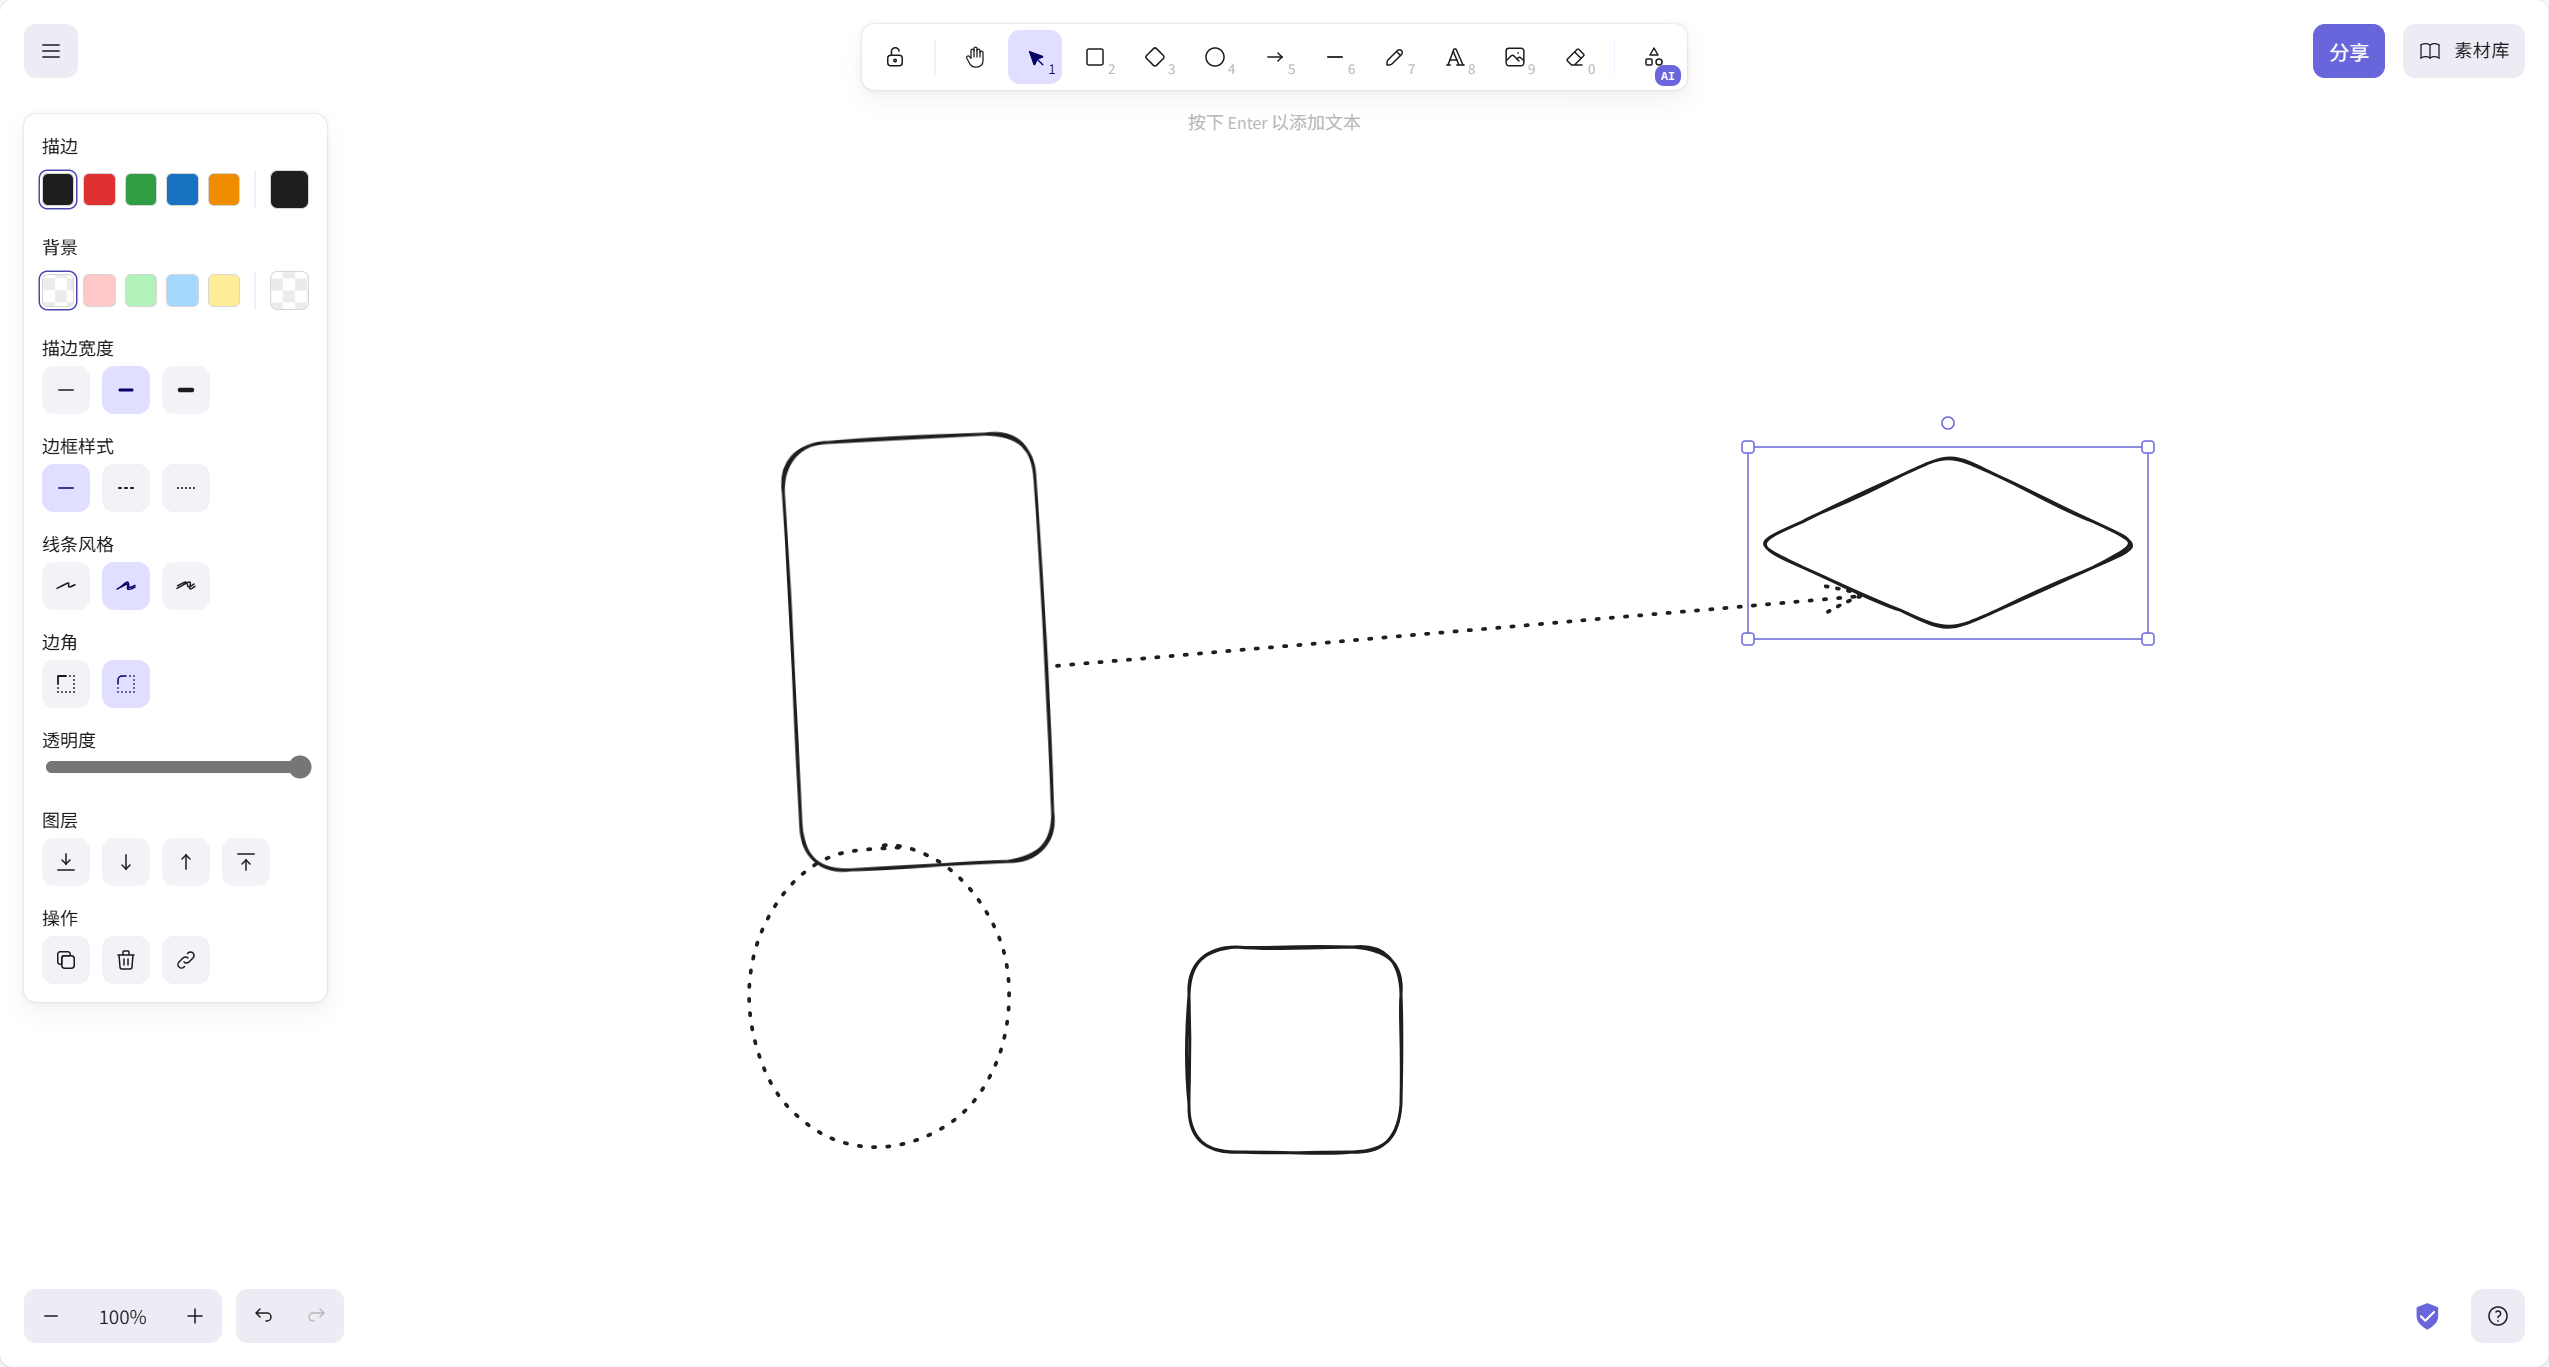Reset zoom via the 100% button
This screenshot has width=2549, height=1367.
[x=123, y=1316]
